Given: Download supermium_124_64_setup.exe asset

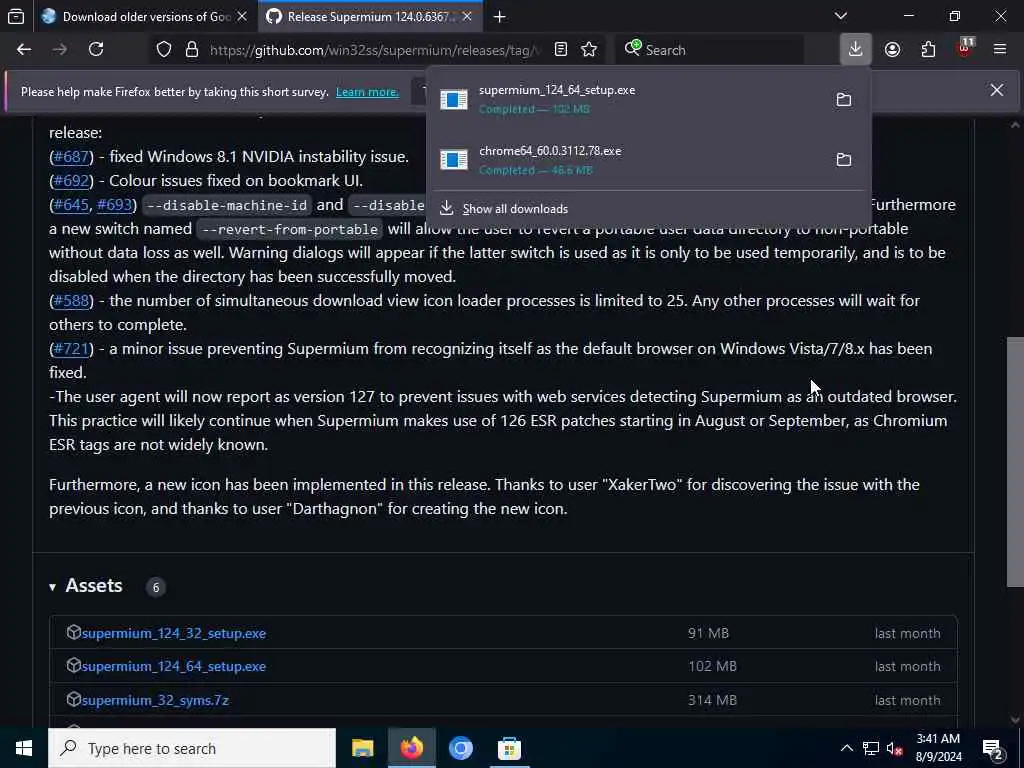Looking at the screenshot, I should tap(174, 667).
